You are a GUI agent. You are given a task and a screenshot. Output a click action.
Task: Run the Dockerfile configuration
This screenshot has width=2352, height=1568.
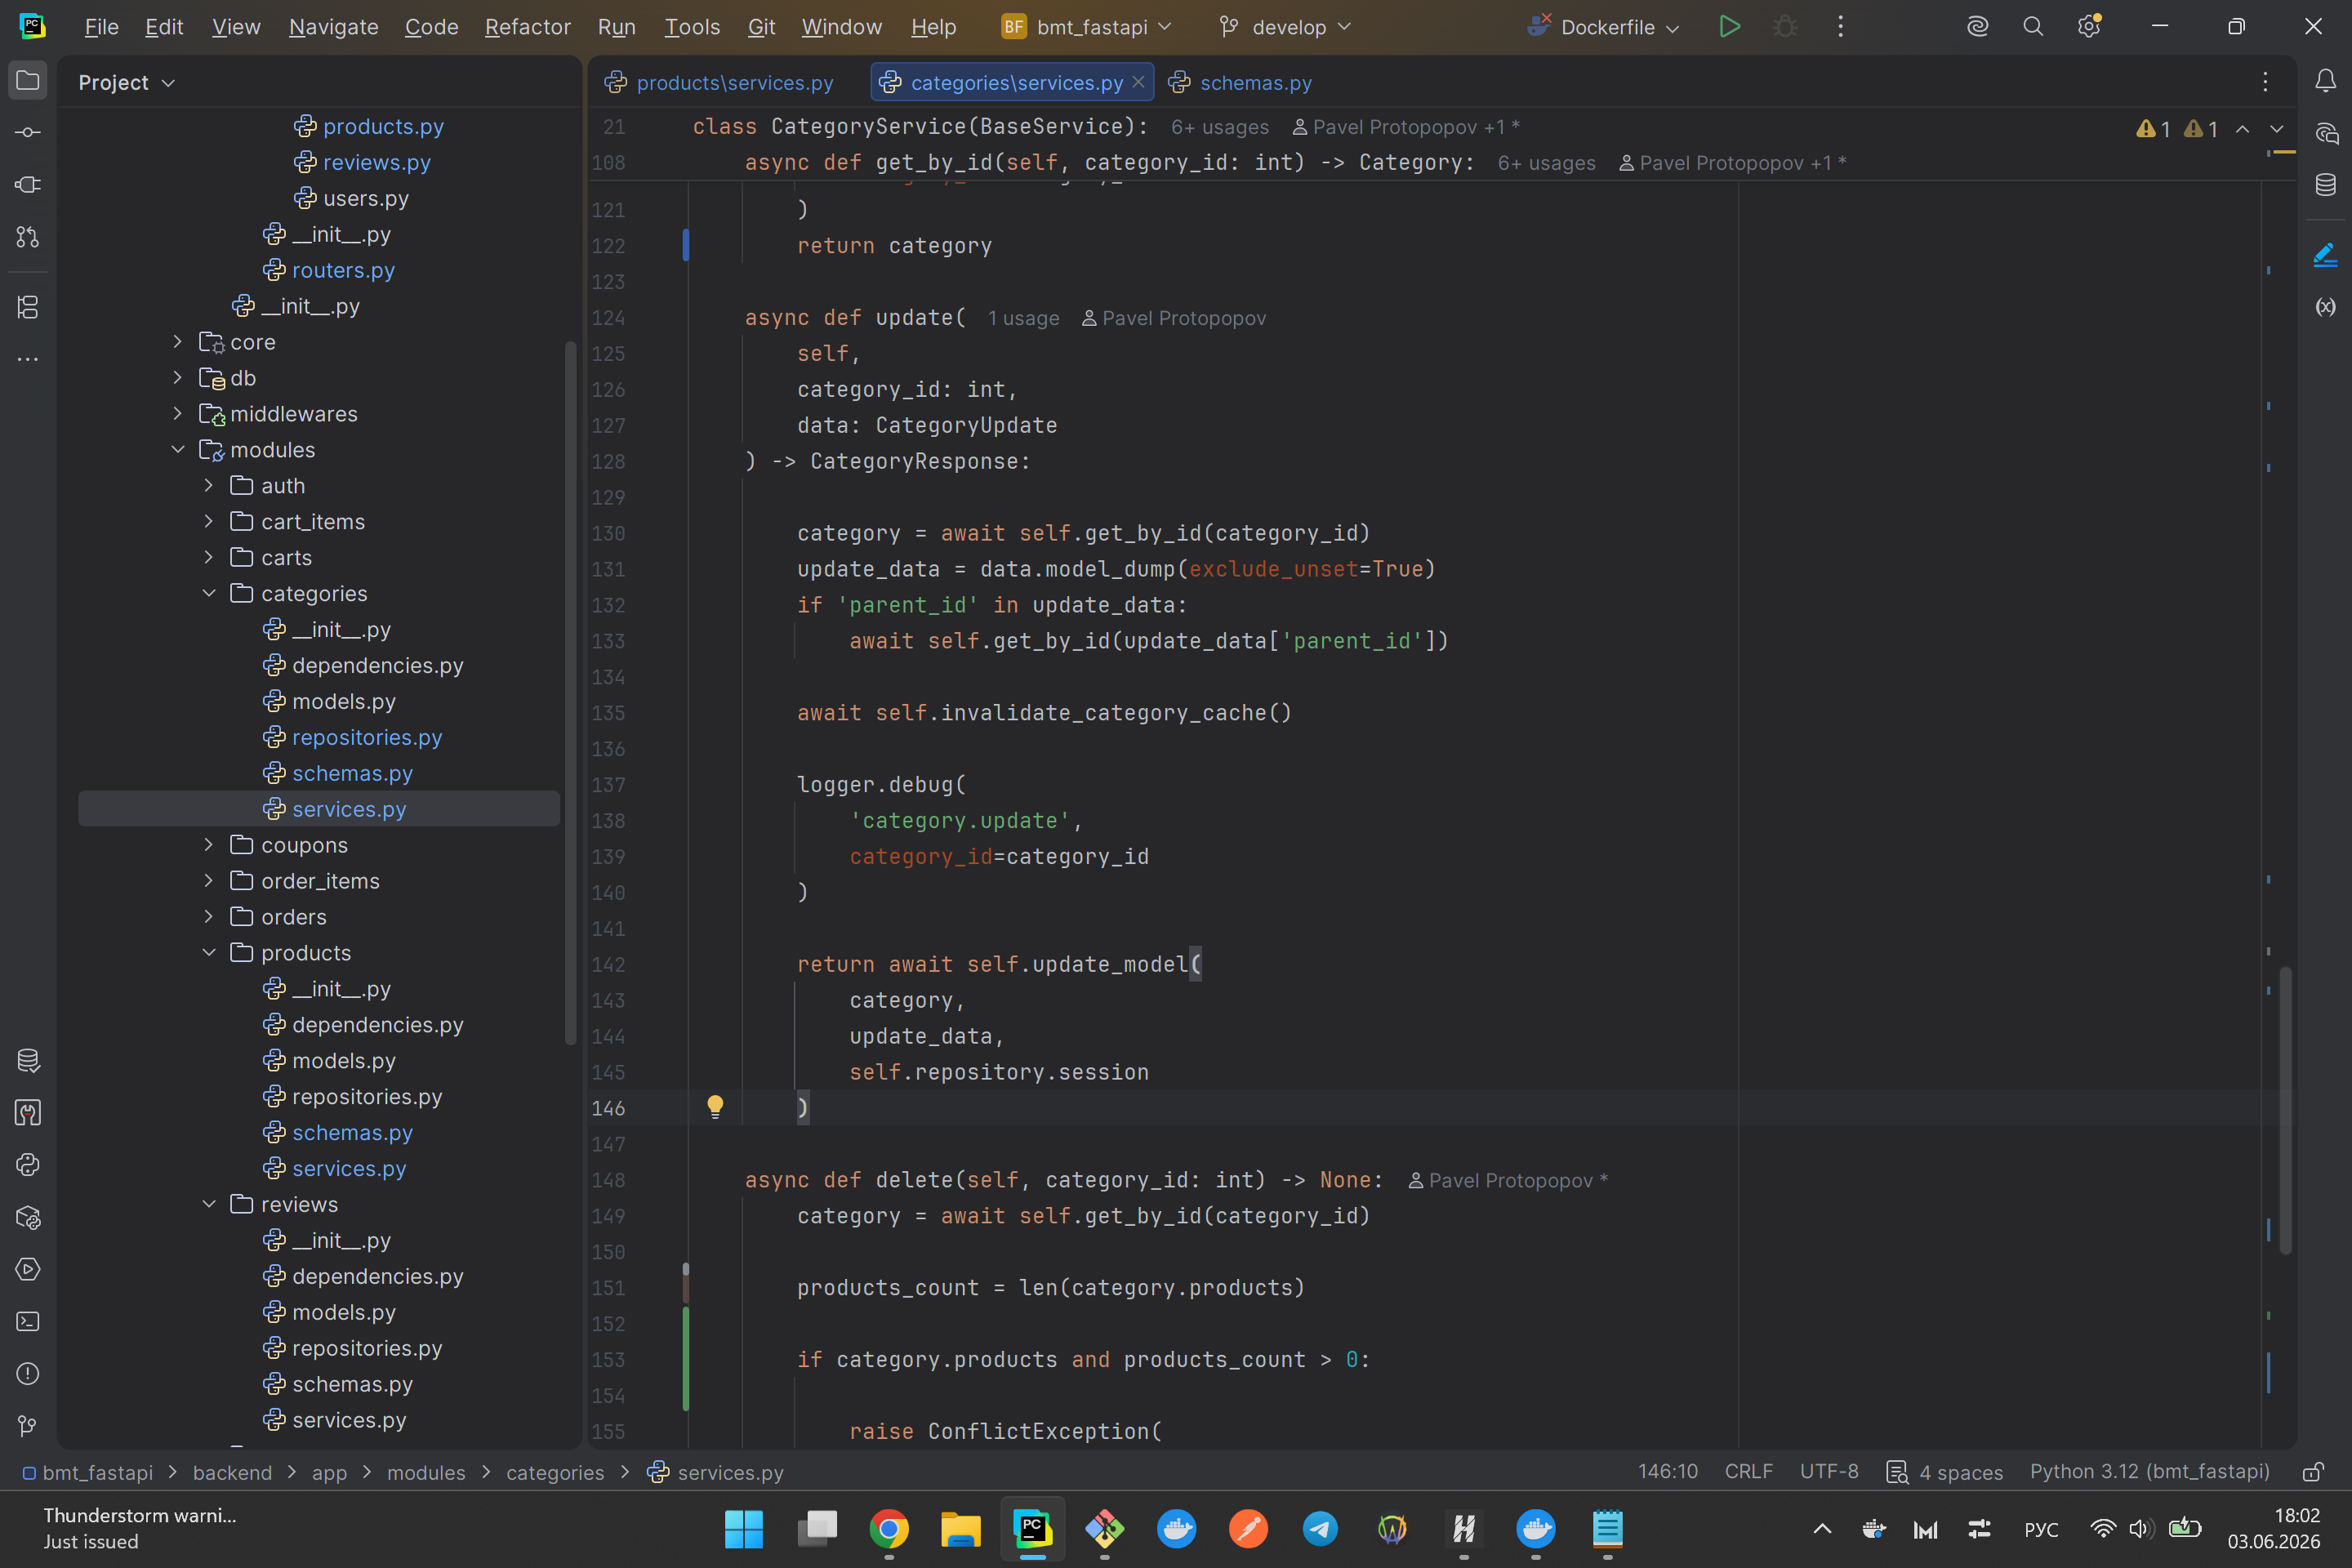1729,27
